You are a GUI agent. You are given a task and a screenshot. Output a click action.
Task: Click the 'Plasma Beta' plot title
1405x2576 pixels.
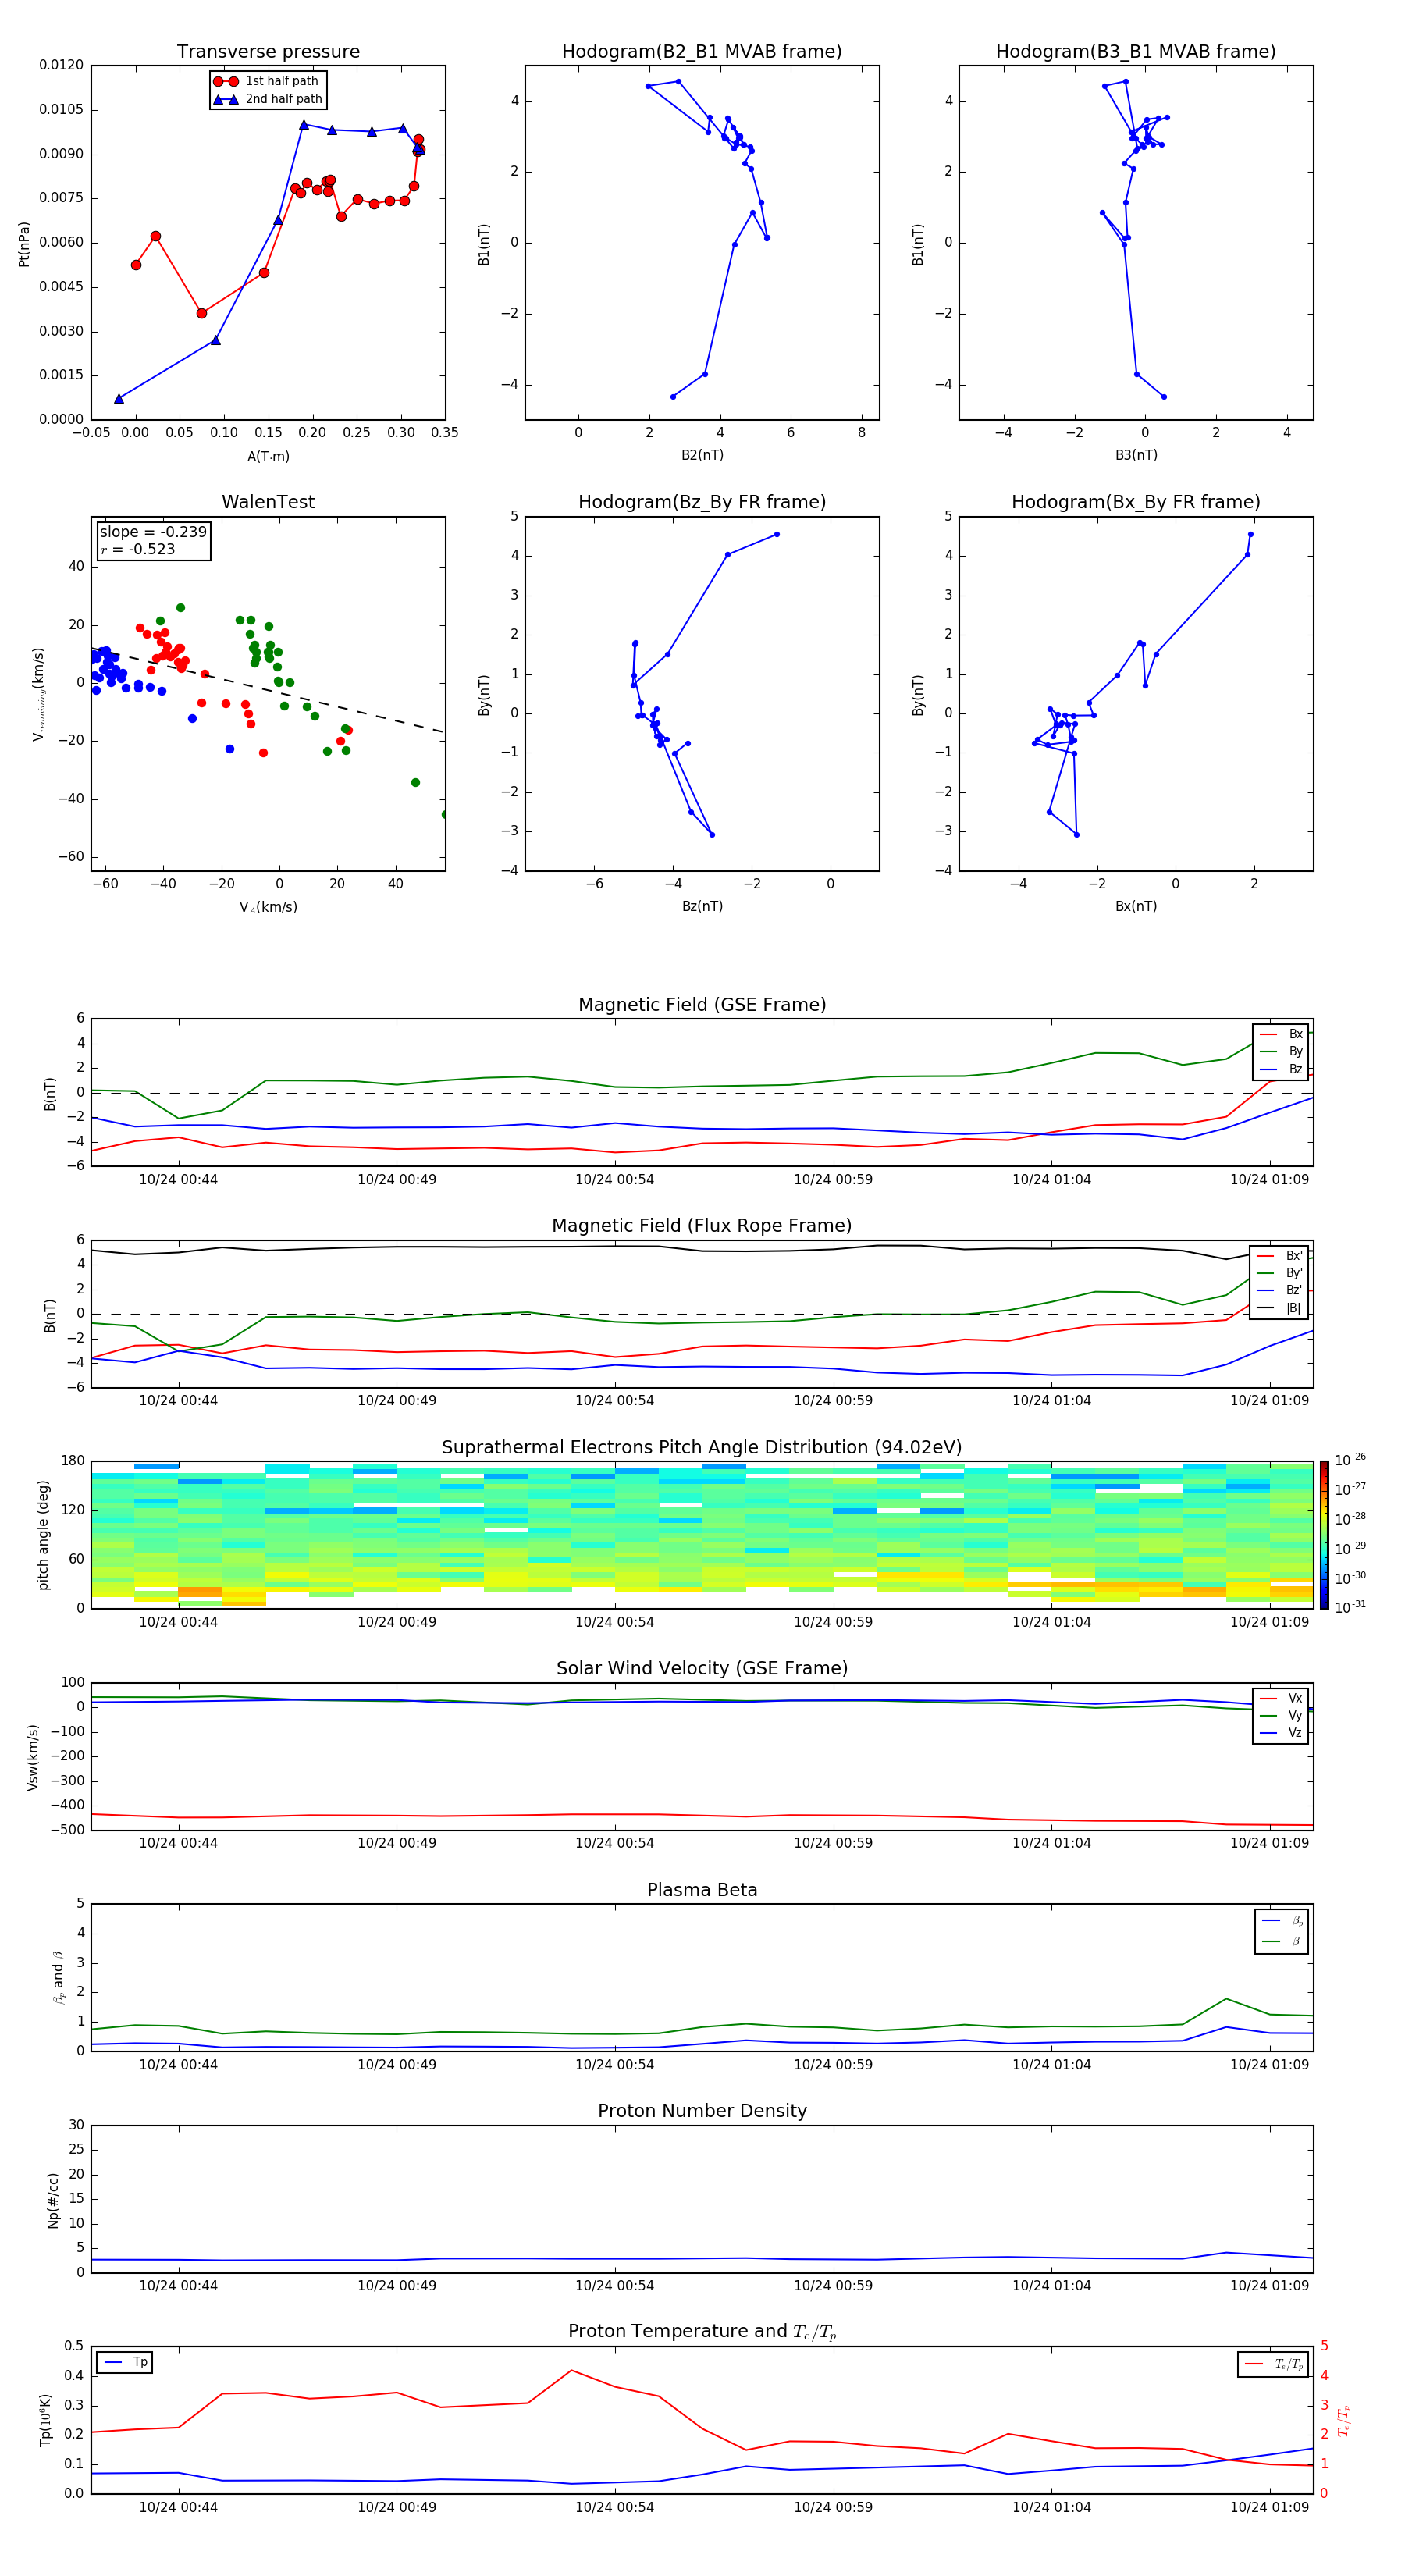702,1891
